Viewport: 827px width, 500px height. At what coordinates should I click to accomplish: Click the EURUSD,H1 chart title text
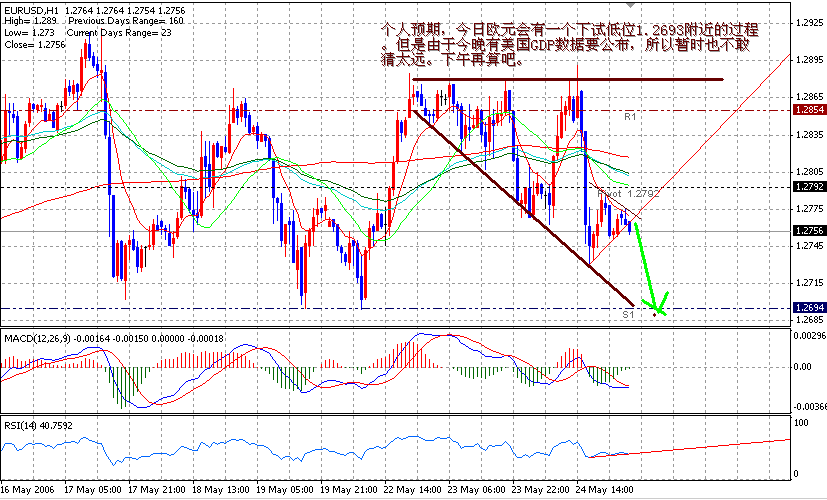(x=32, y=10)
